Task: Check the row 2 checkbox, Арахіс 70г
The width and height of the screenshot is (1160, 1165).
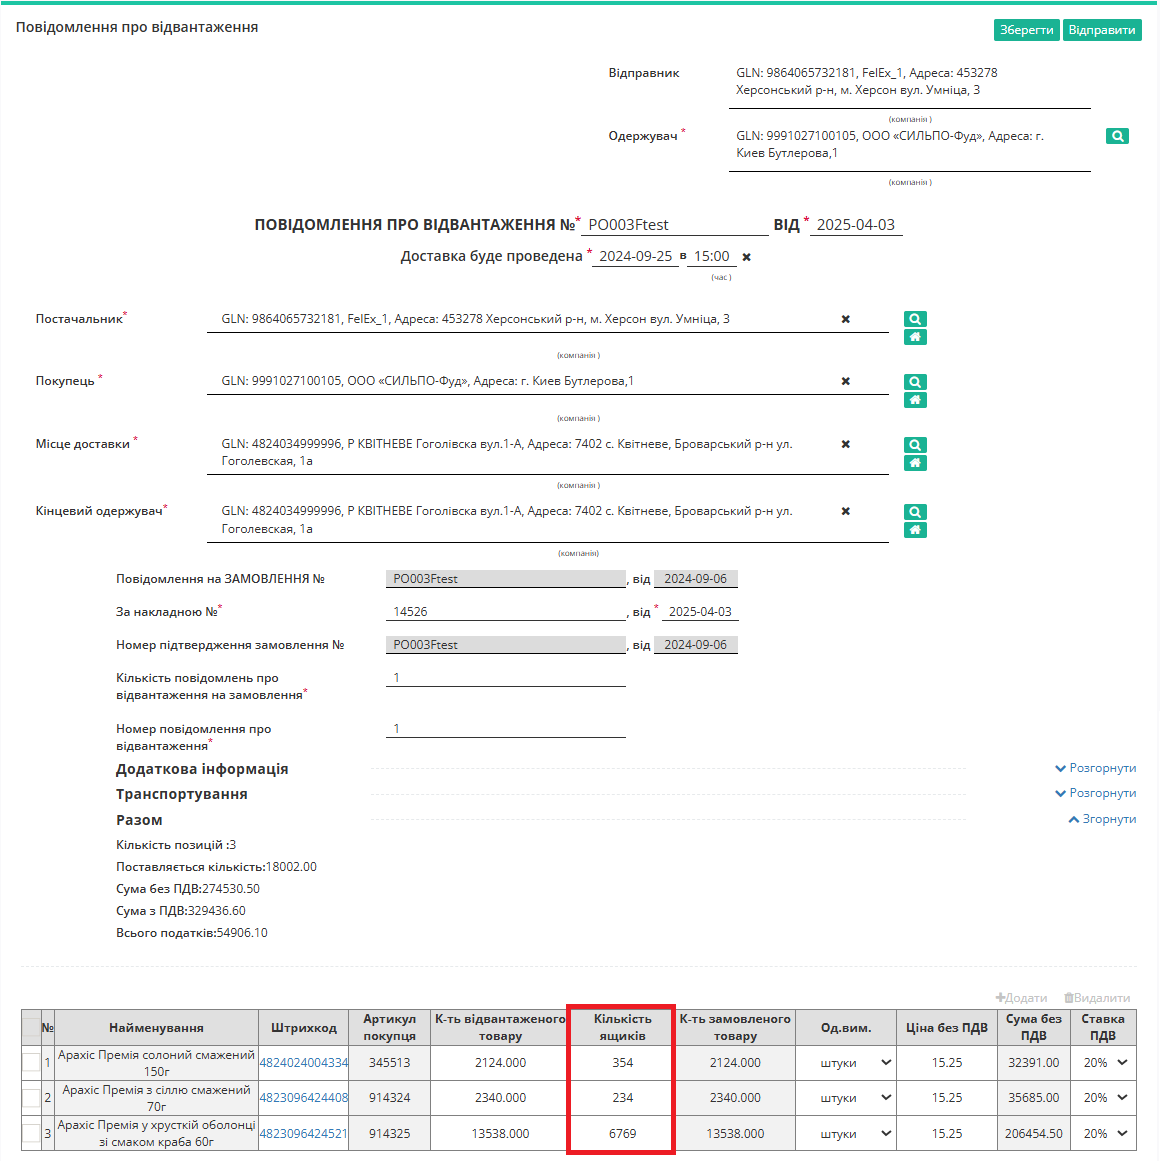Action: (x=31, y=1097)
